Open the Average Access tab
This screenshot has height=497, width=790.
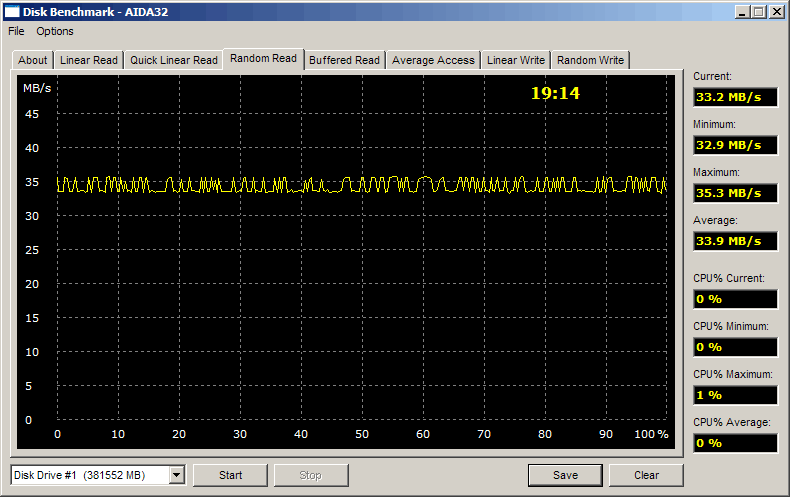433,60
